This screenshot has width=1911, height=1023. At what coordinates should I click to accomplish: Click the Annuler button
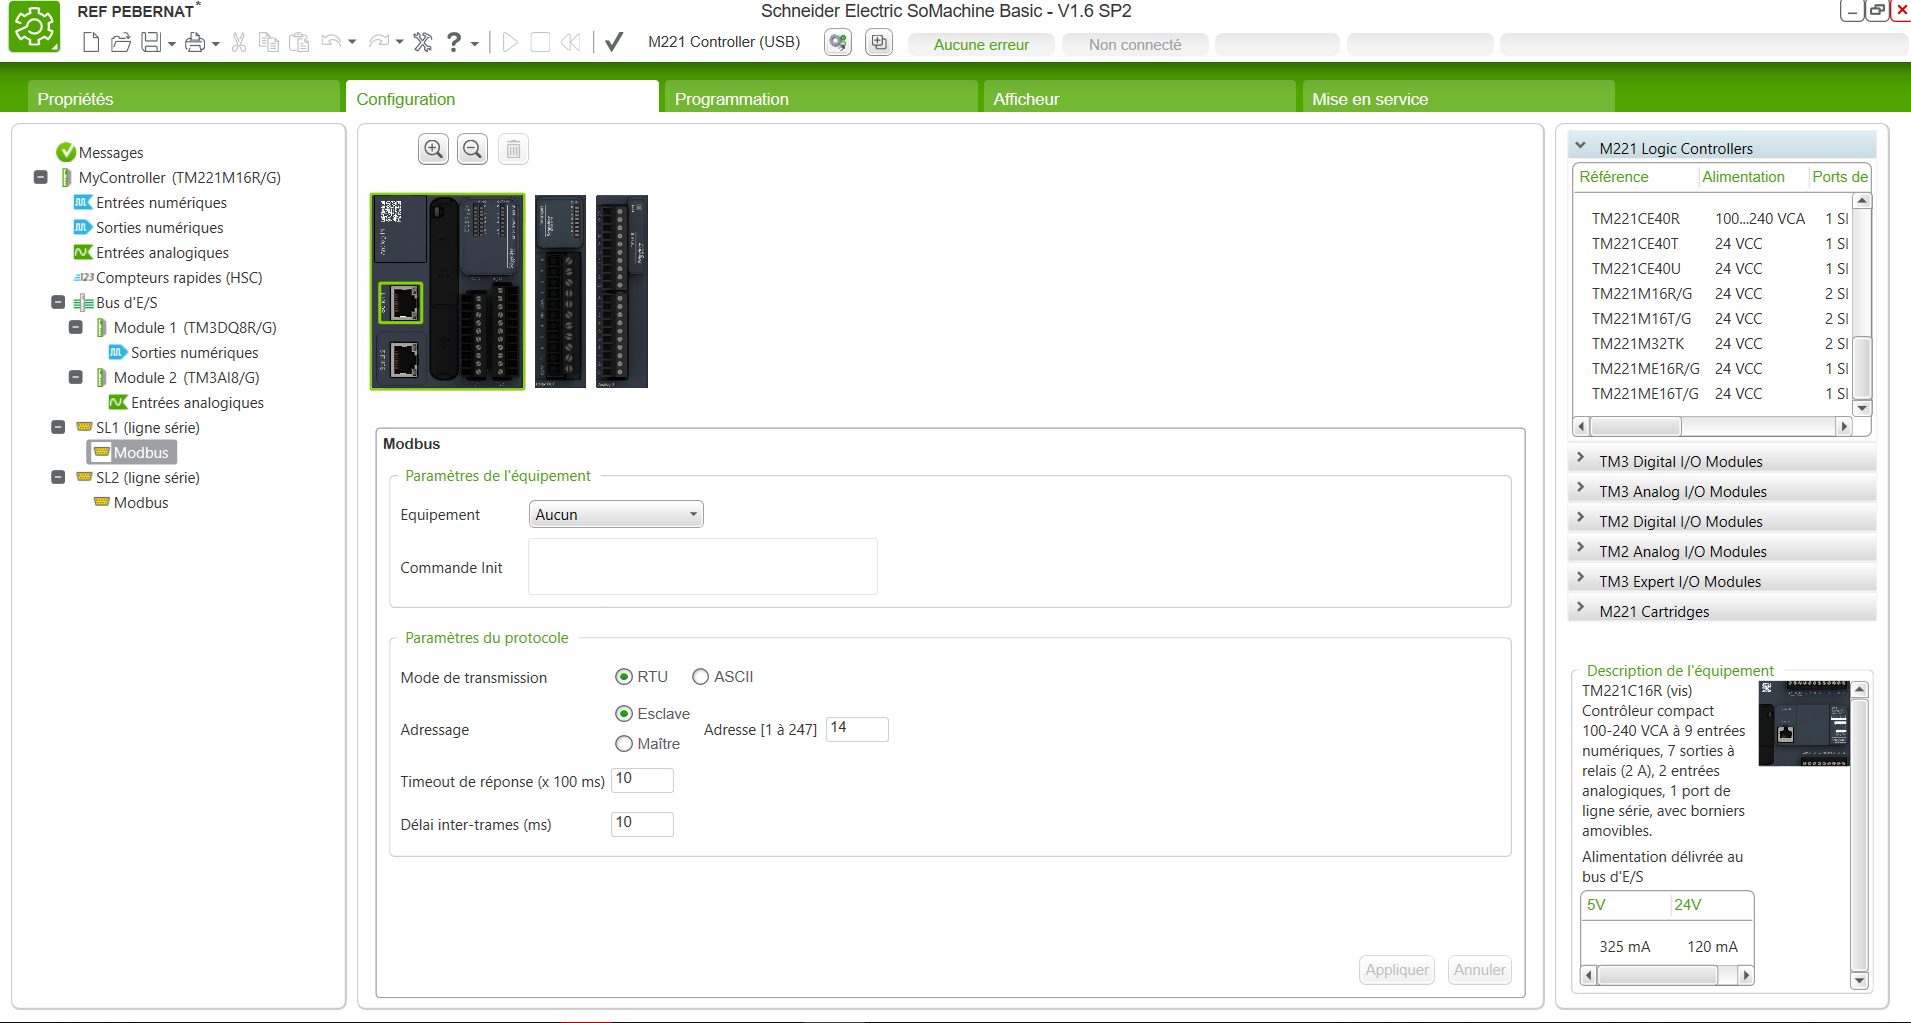pos(1479,970)
